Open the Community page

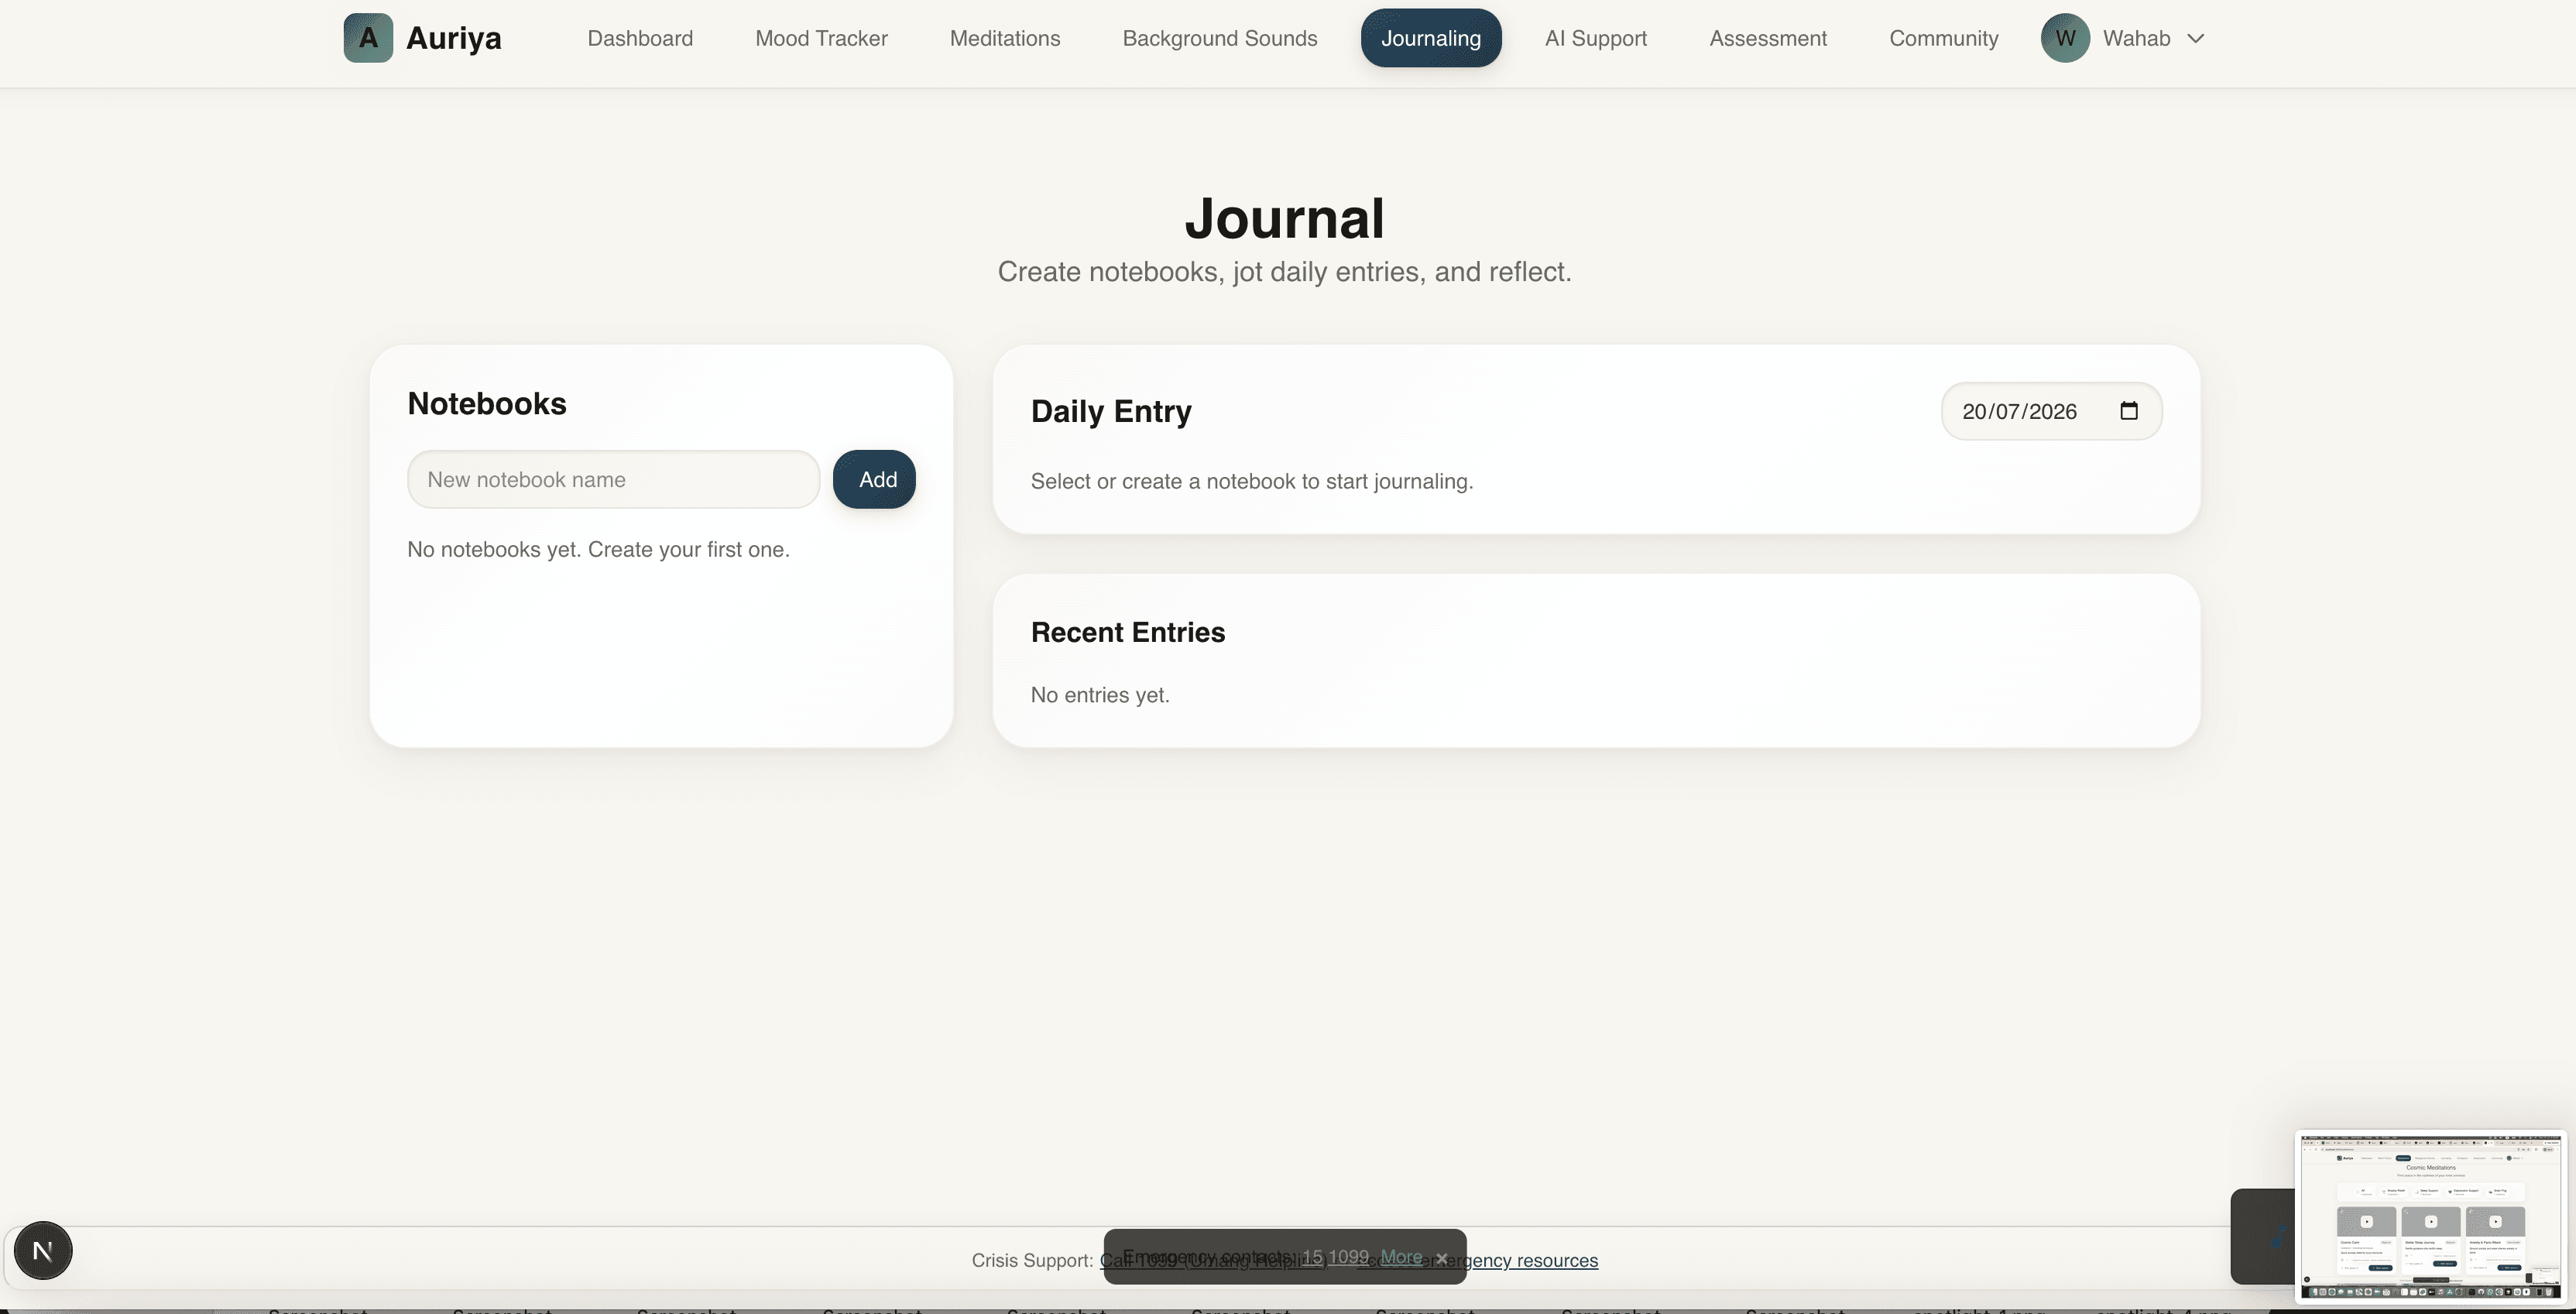tap(1944, 38)
